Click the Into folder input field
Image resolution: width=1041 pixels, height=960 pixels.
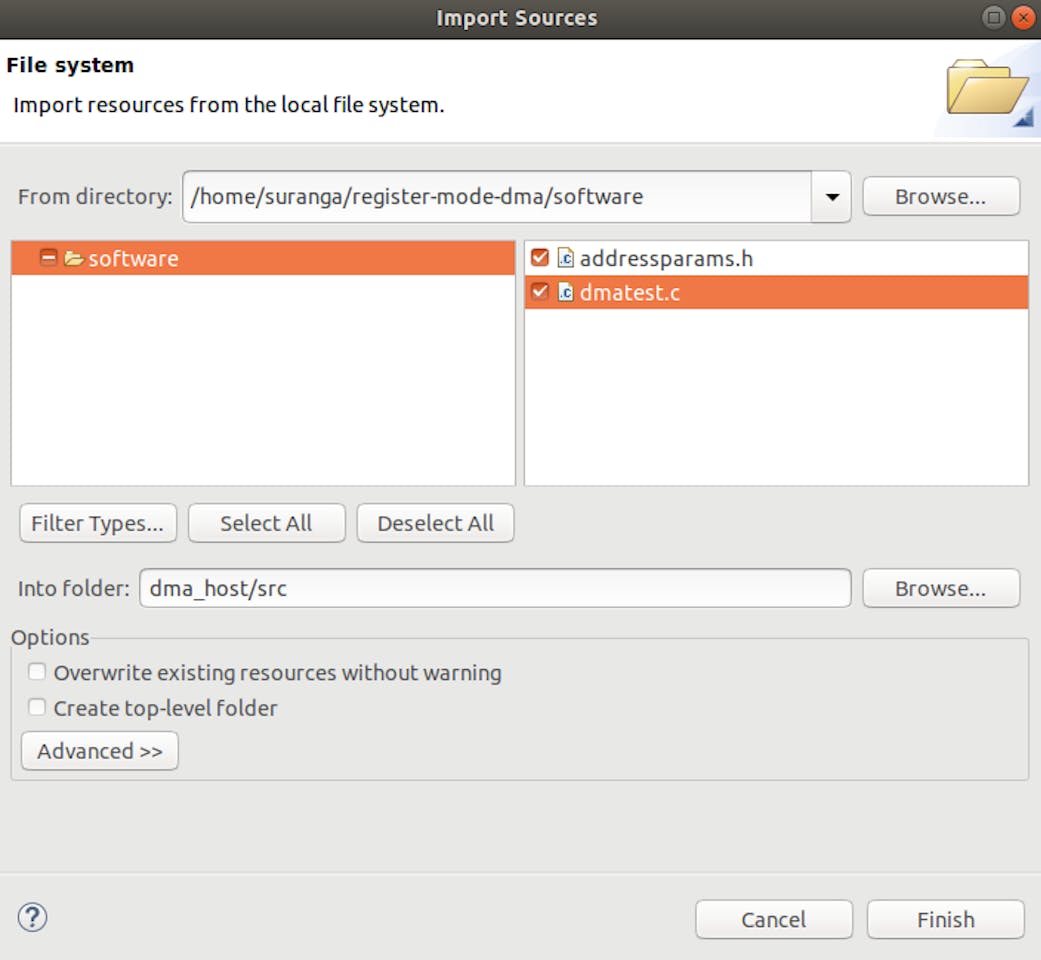[x=494, y=588]
